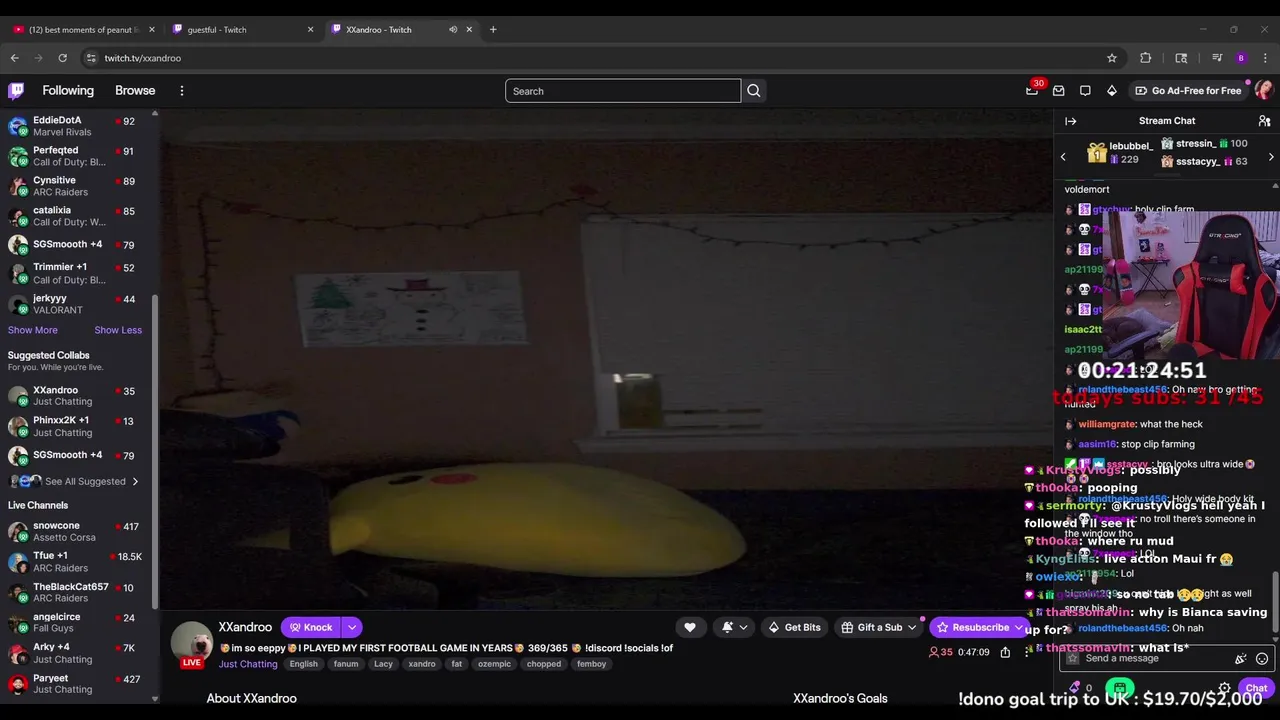1280x720 pixels.
Task: Click XXandroo's channel avatar with LIVE badge
Action: click(191, 645)
